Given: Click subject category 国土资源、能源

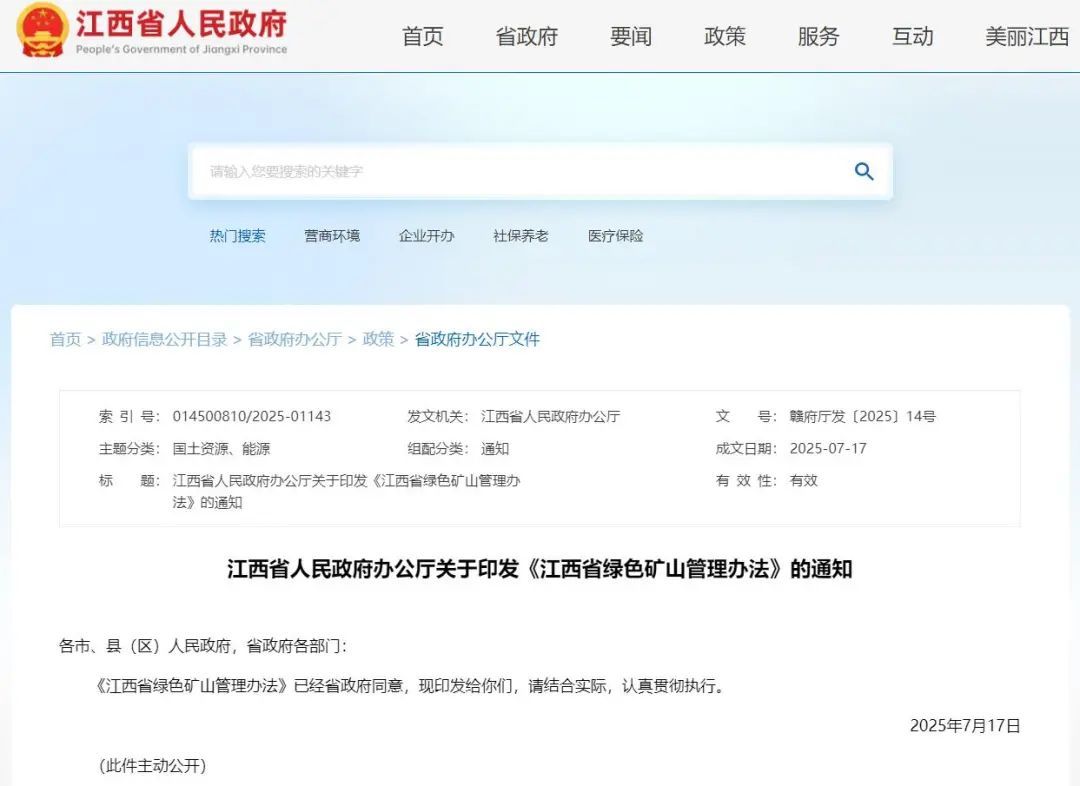Looking at the screenshot, I should (x=221, y=448).
